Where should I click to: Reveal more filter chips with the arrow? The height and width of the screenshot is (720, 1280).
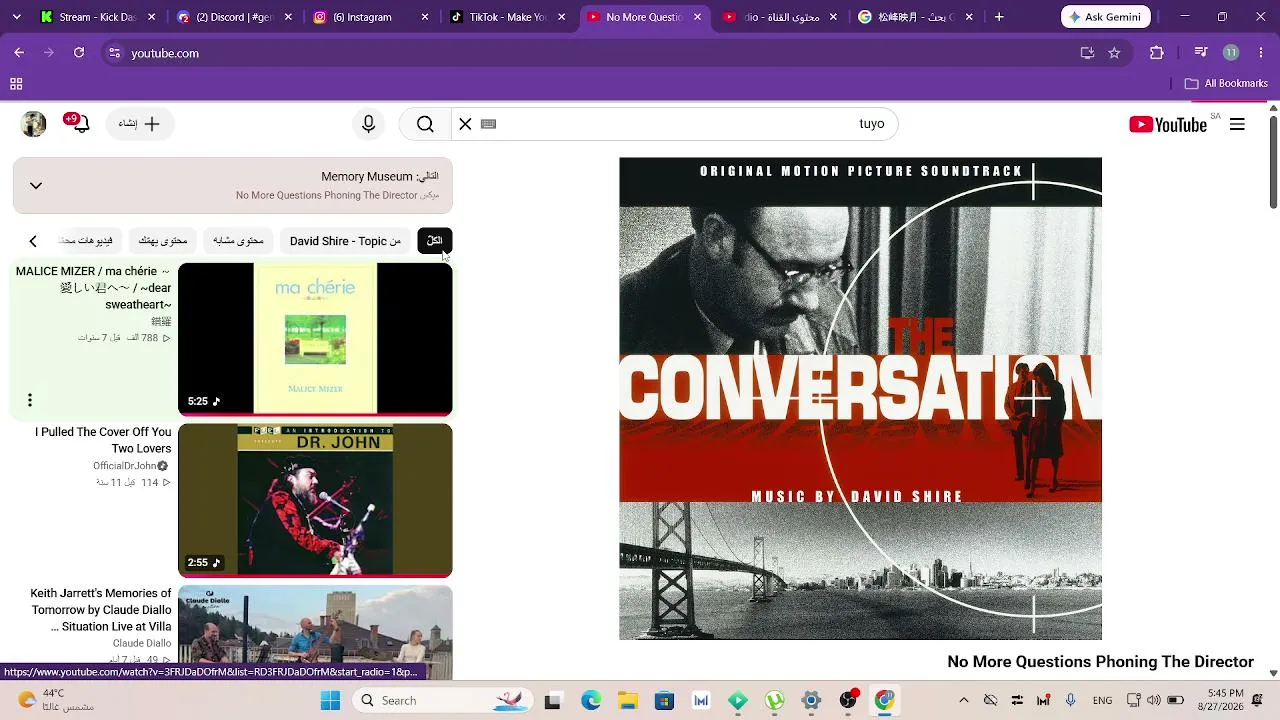click(x=33, y=241)
